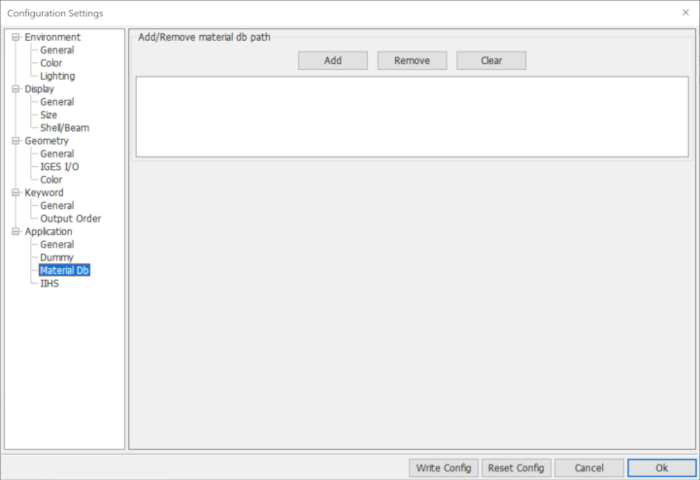Select the Geometry category label
700x480 pixels.
[46, 141]
